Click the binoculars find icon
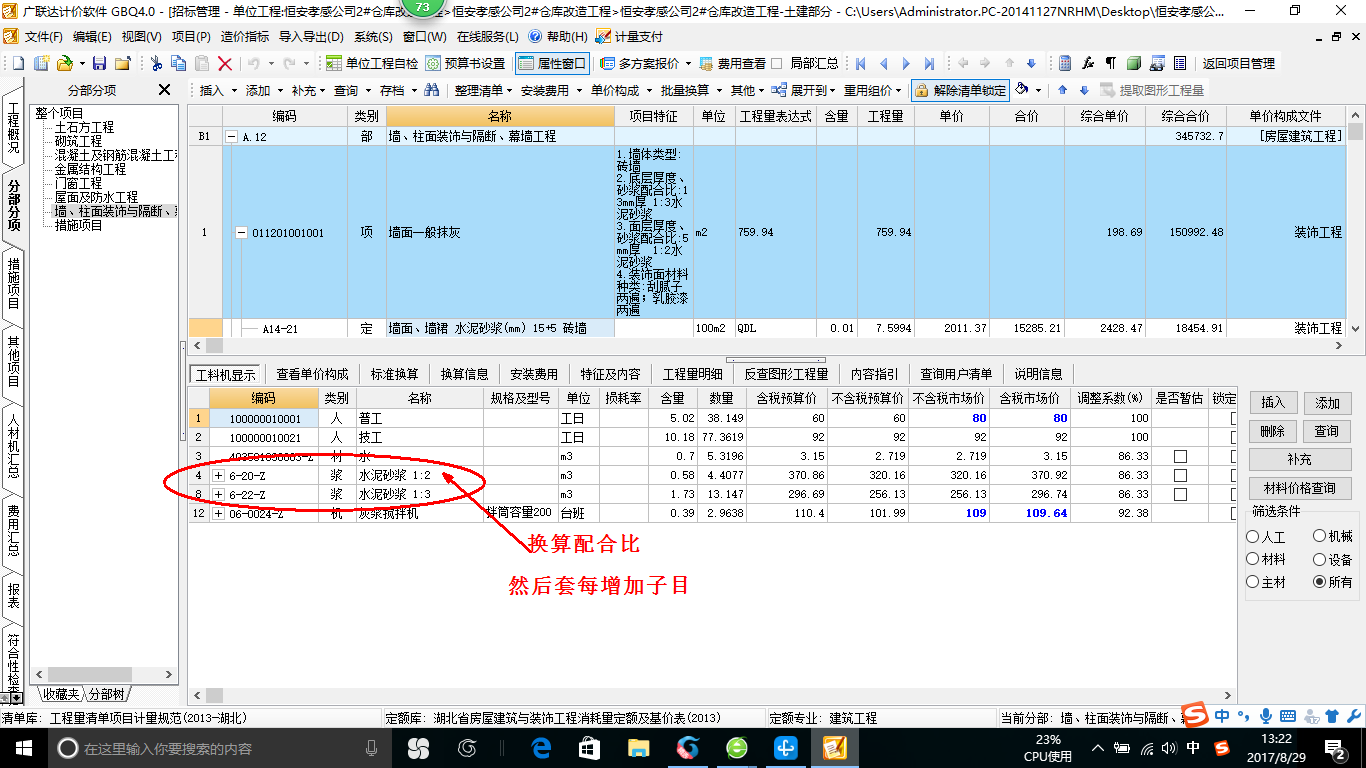 tap(432, 90)
